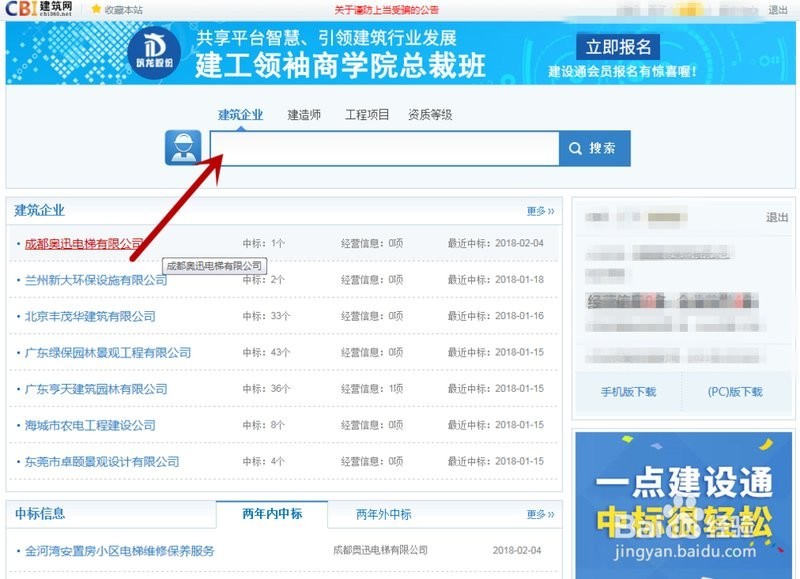Open the 关于谨防上当受骗的公告 notice
This screenshot has height=579, width=800.
(386, 10)
